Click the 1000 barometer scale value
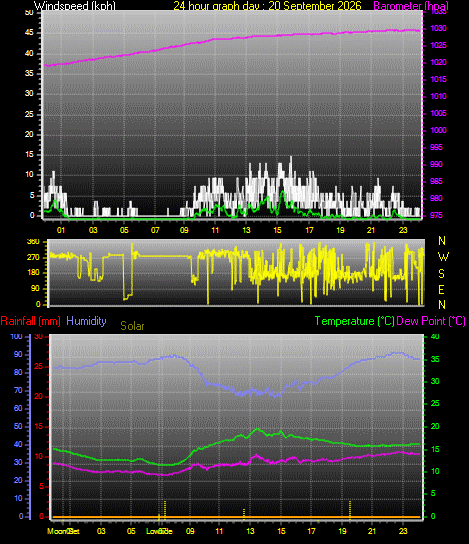 [438, 130]
